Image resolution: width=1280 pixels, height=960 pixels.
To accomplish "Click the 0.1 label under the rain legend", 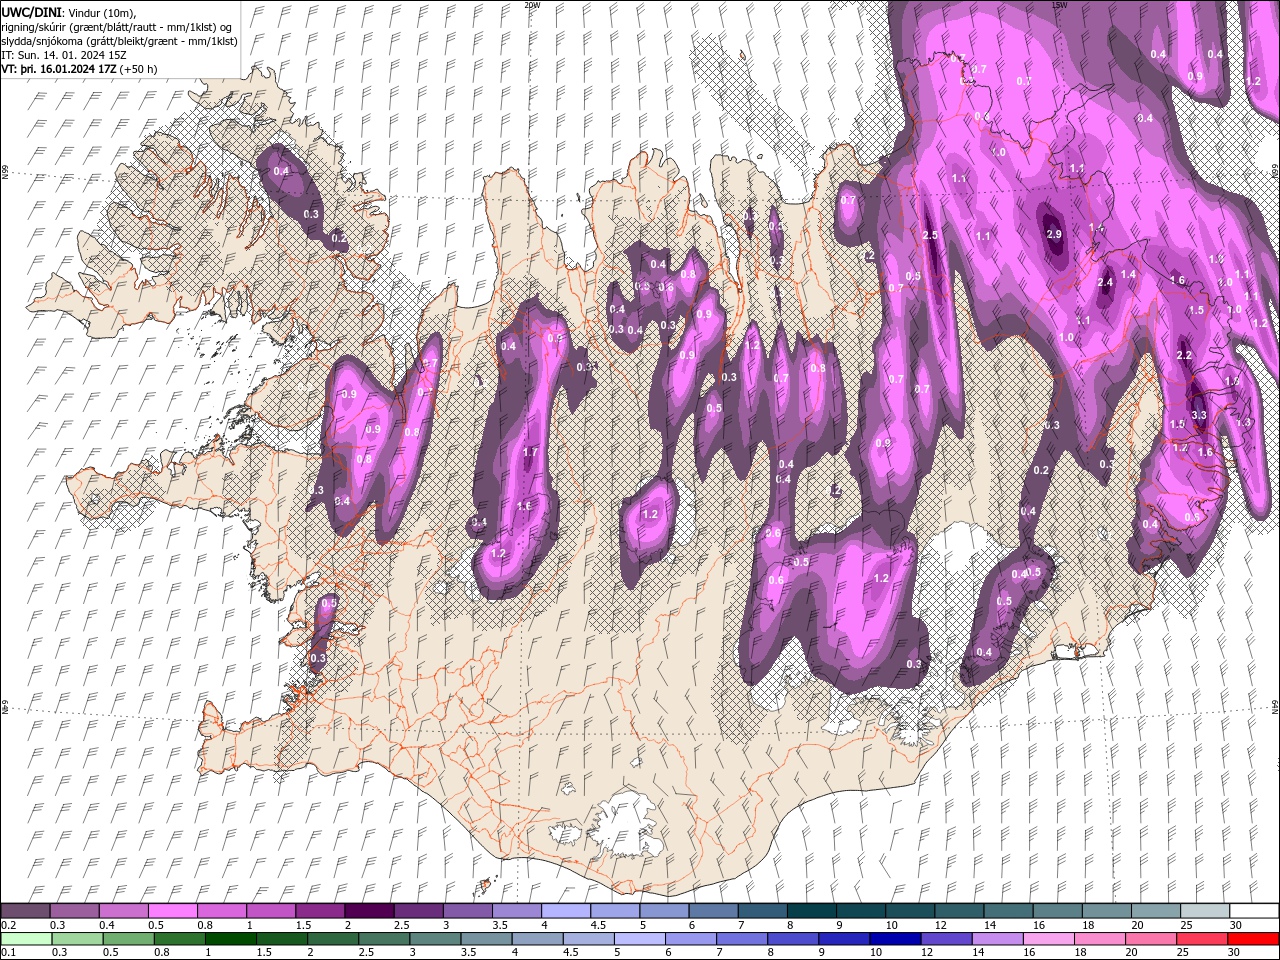I will tap(8, 952).
